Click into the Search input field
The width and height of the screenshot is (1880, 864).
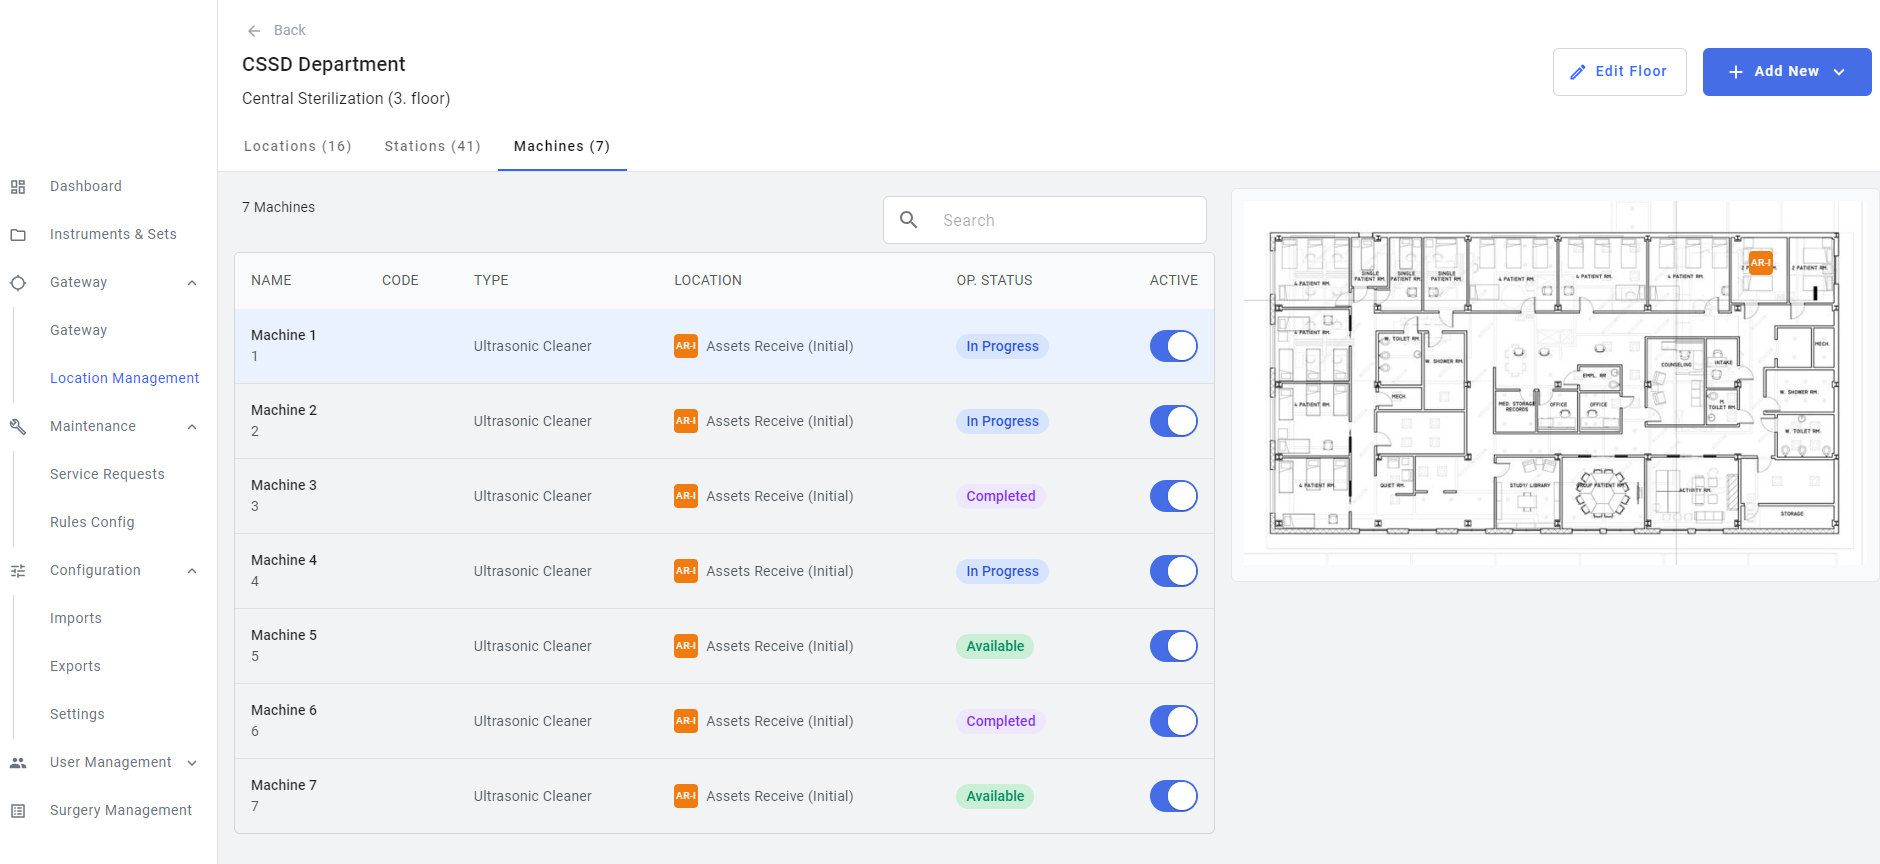point(1045,220)
